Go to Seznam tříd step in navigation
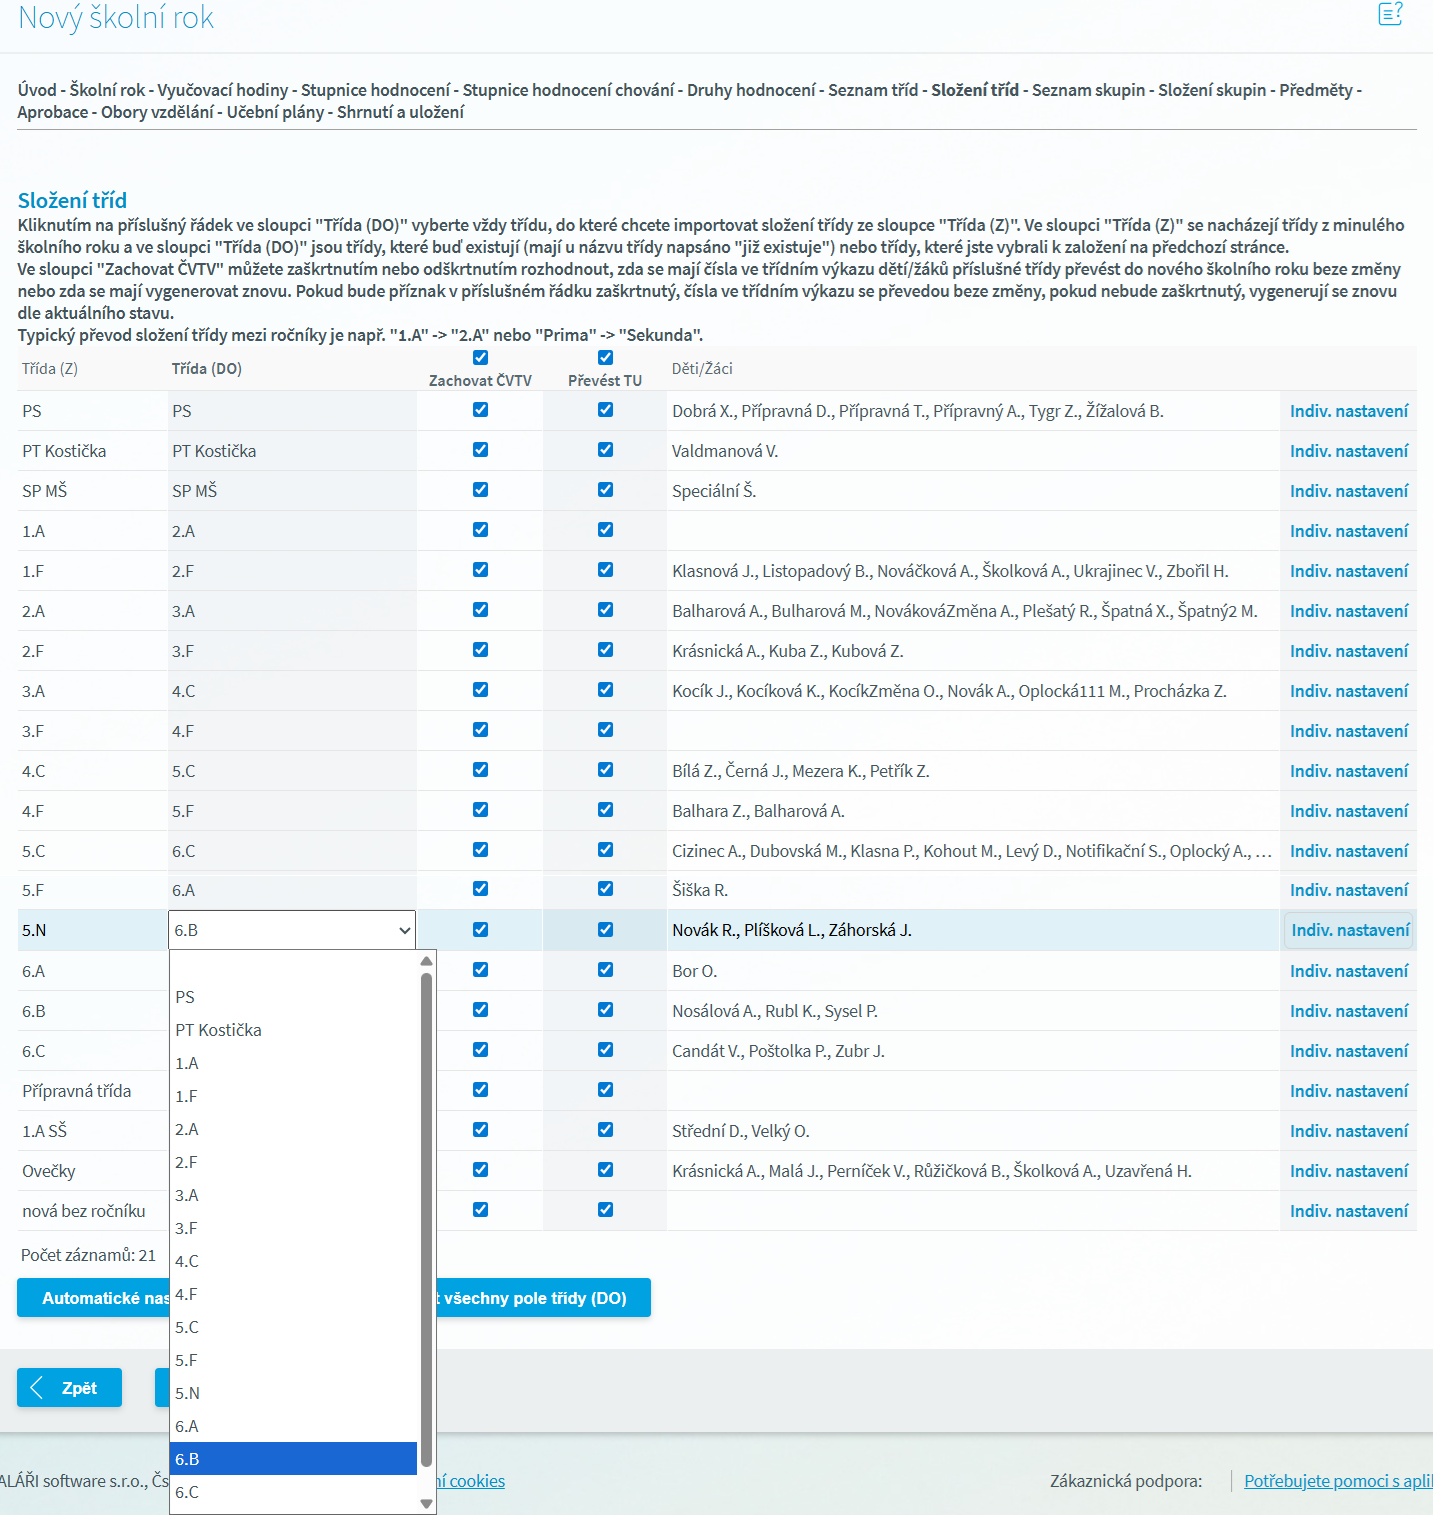Image resolution: width=1433 pixels, height=1515 pixels. pos(872,90)
